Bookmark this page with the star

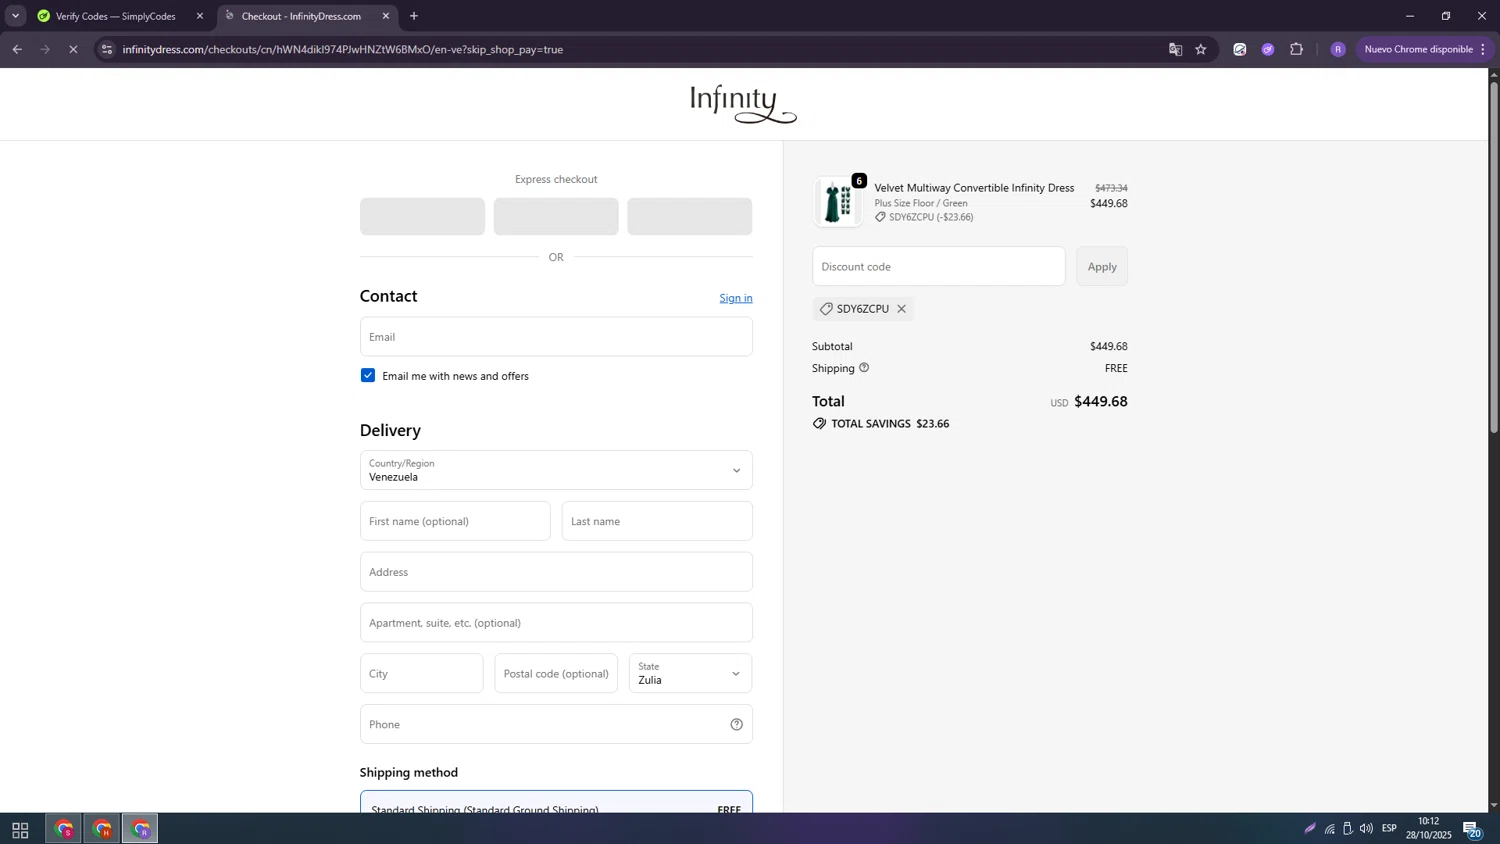tap(1201, 49)
